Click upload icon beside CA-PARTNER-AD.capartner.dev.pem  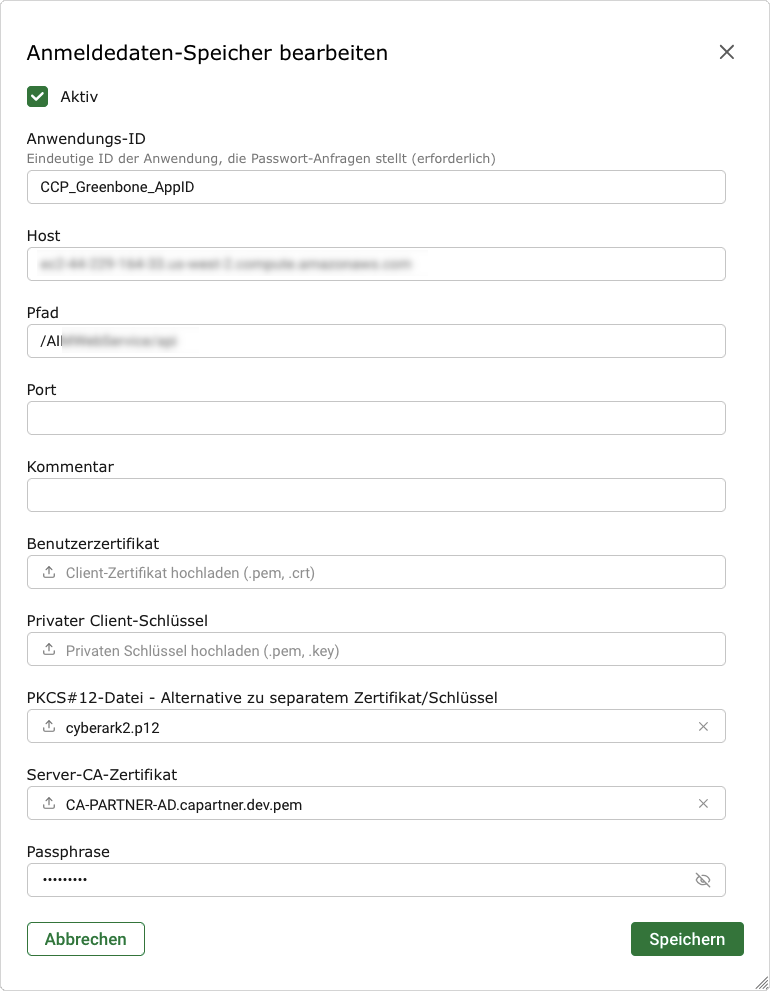[49, 803]
